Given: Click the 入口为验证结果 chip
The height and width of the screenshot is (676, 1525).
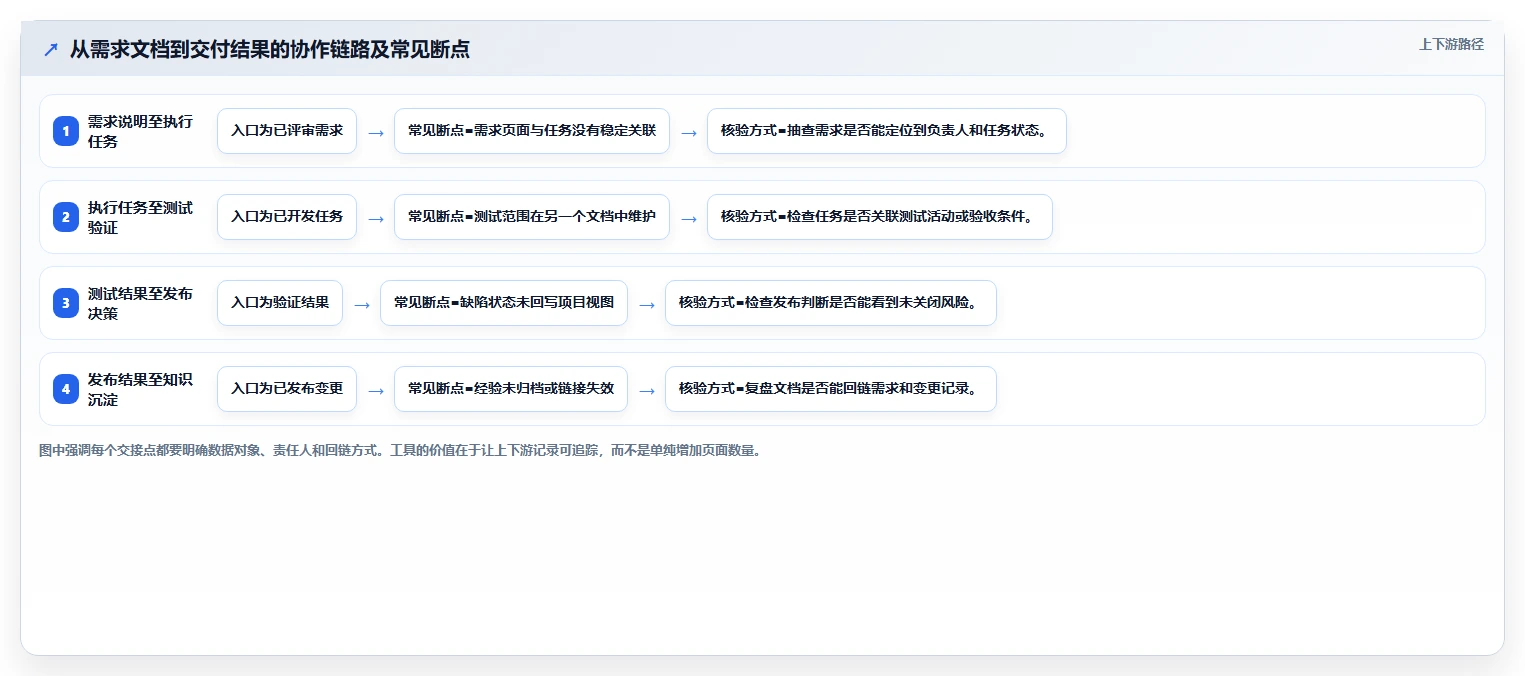Looking at the screenshot, I should pos(280,303).
